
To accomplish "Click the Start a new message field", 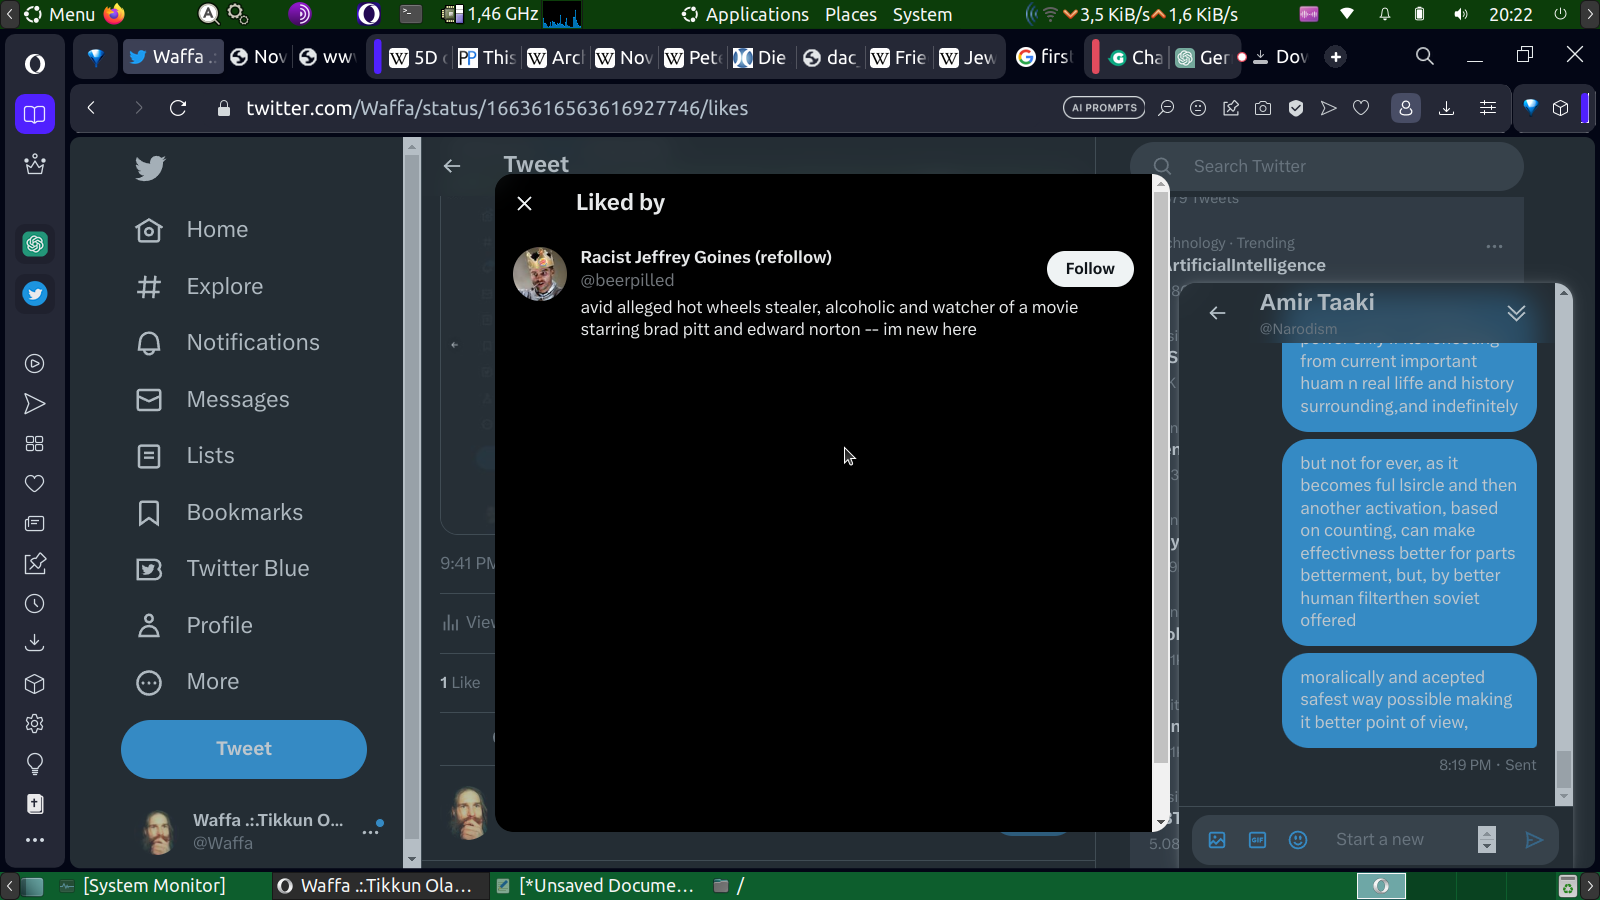I will tap(1399, 840).
